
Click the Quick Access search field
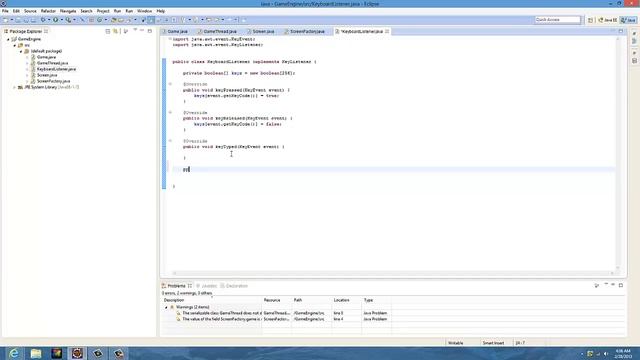click(558, 20)
